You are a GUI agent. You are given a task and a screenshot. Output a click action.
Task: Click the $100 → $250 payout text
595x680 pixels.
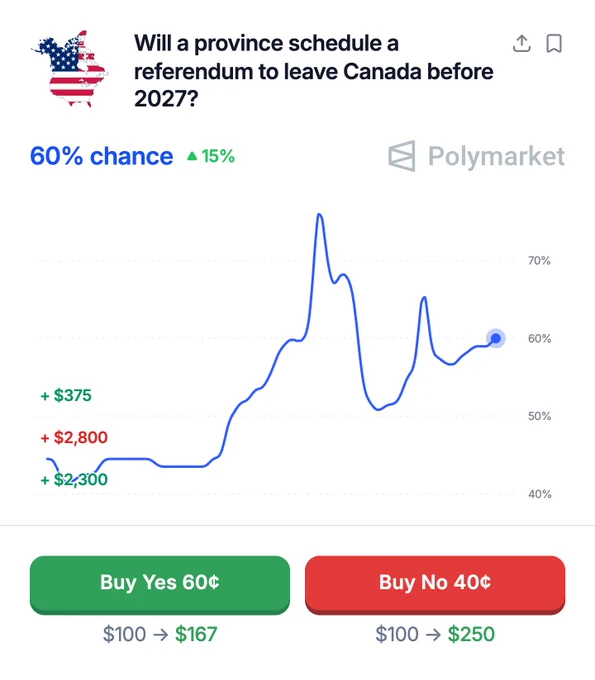pos(435,634)
